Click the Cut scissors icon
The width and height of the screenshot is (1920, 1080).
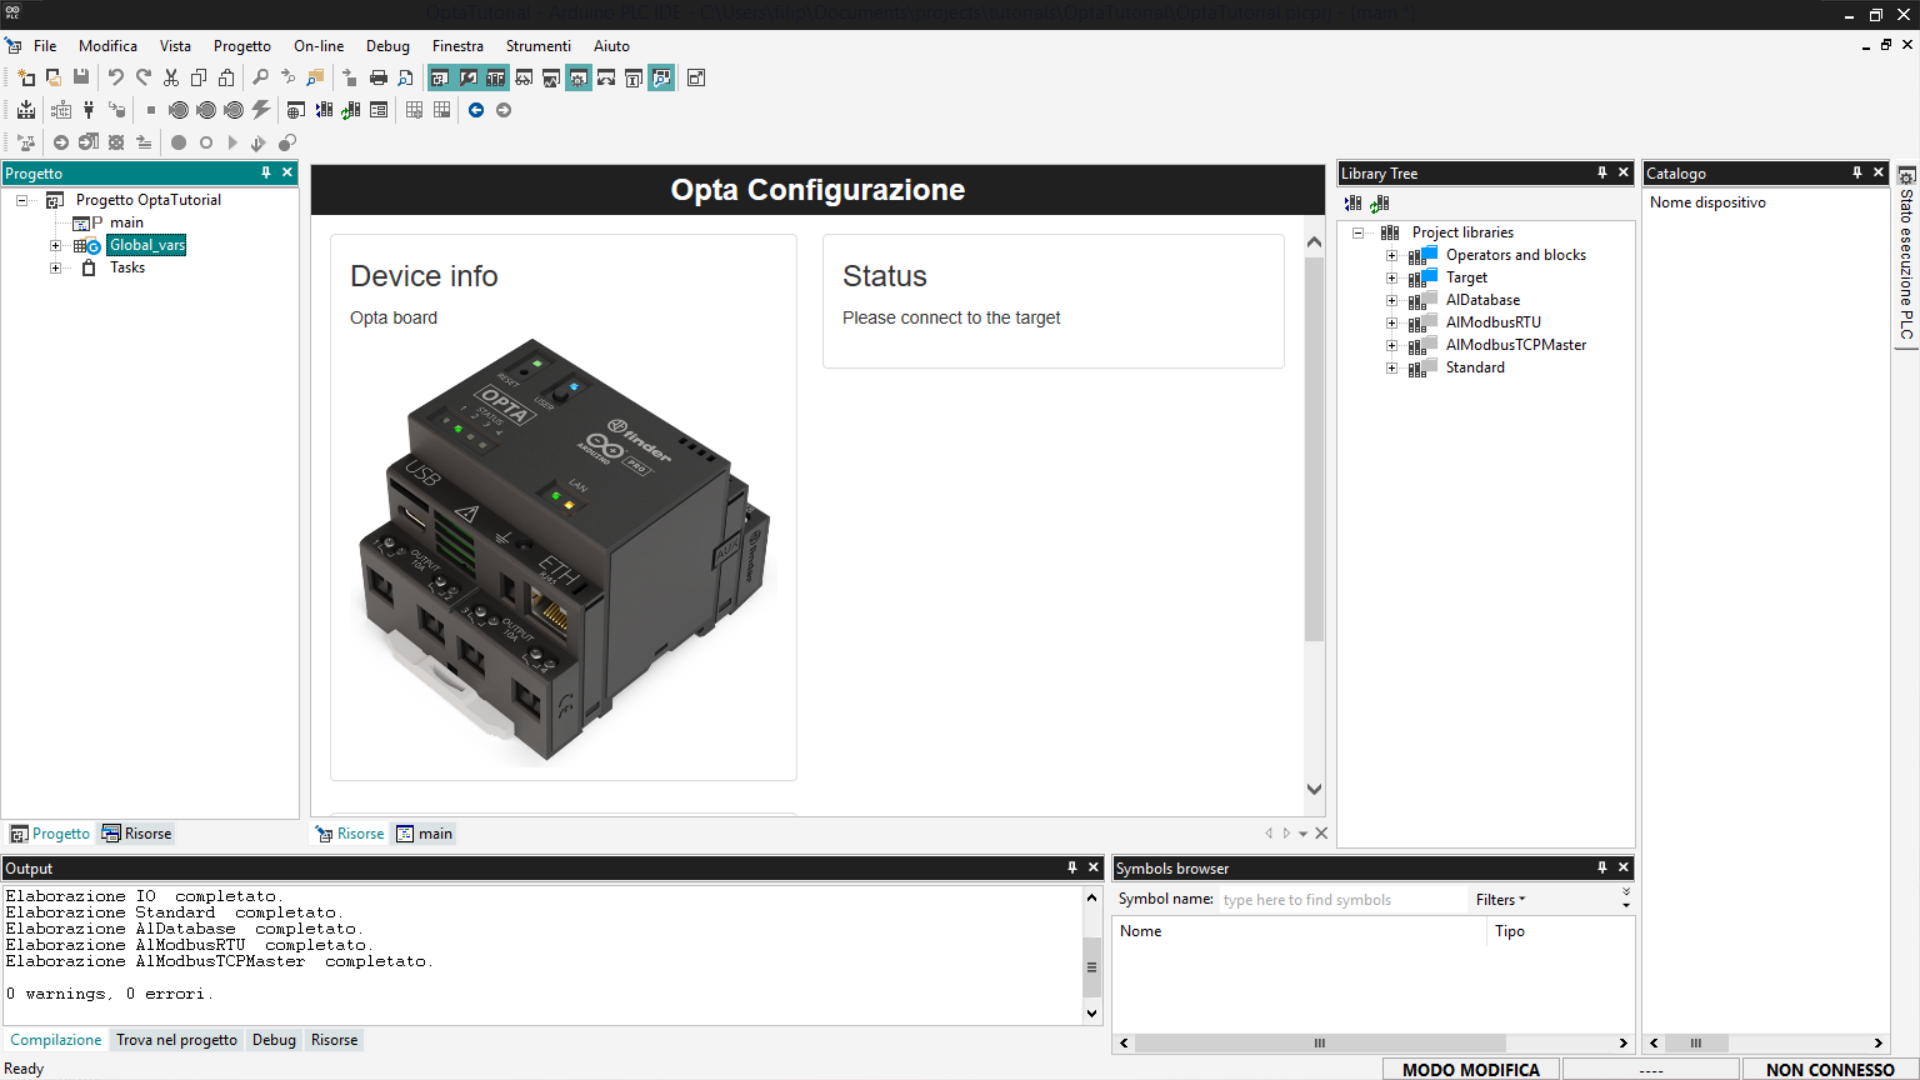171,78
